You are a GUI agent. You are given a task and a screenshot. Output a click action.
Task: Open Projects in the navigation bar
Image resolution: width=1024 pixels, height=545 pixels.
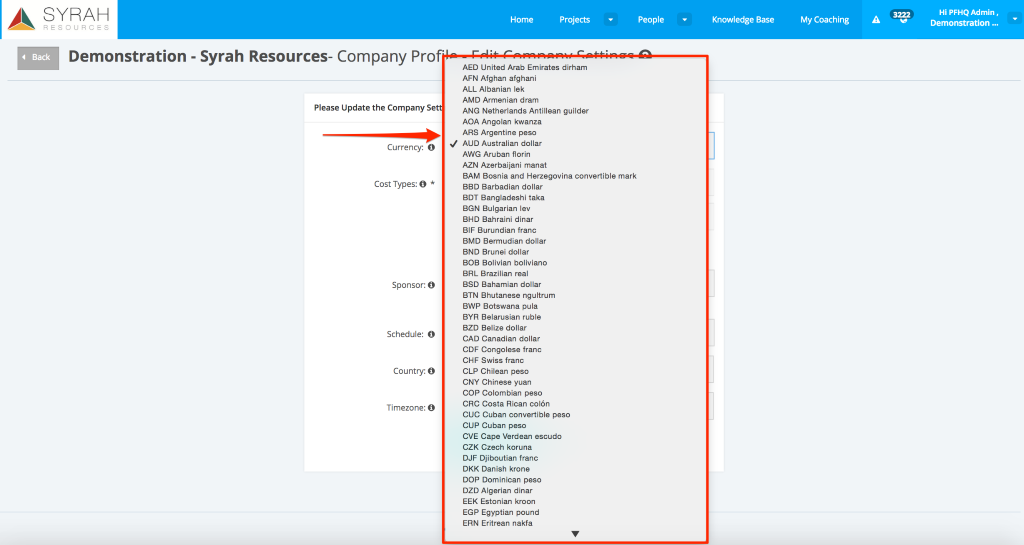click(574, 20)
